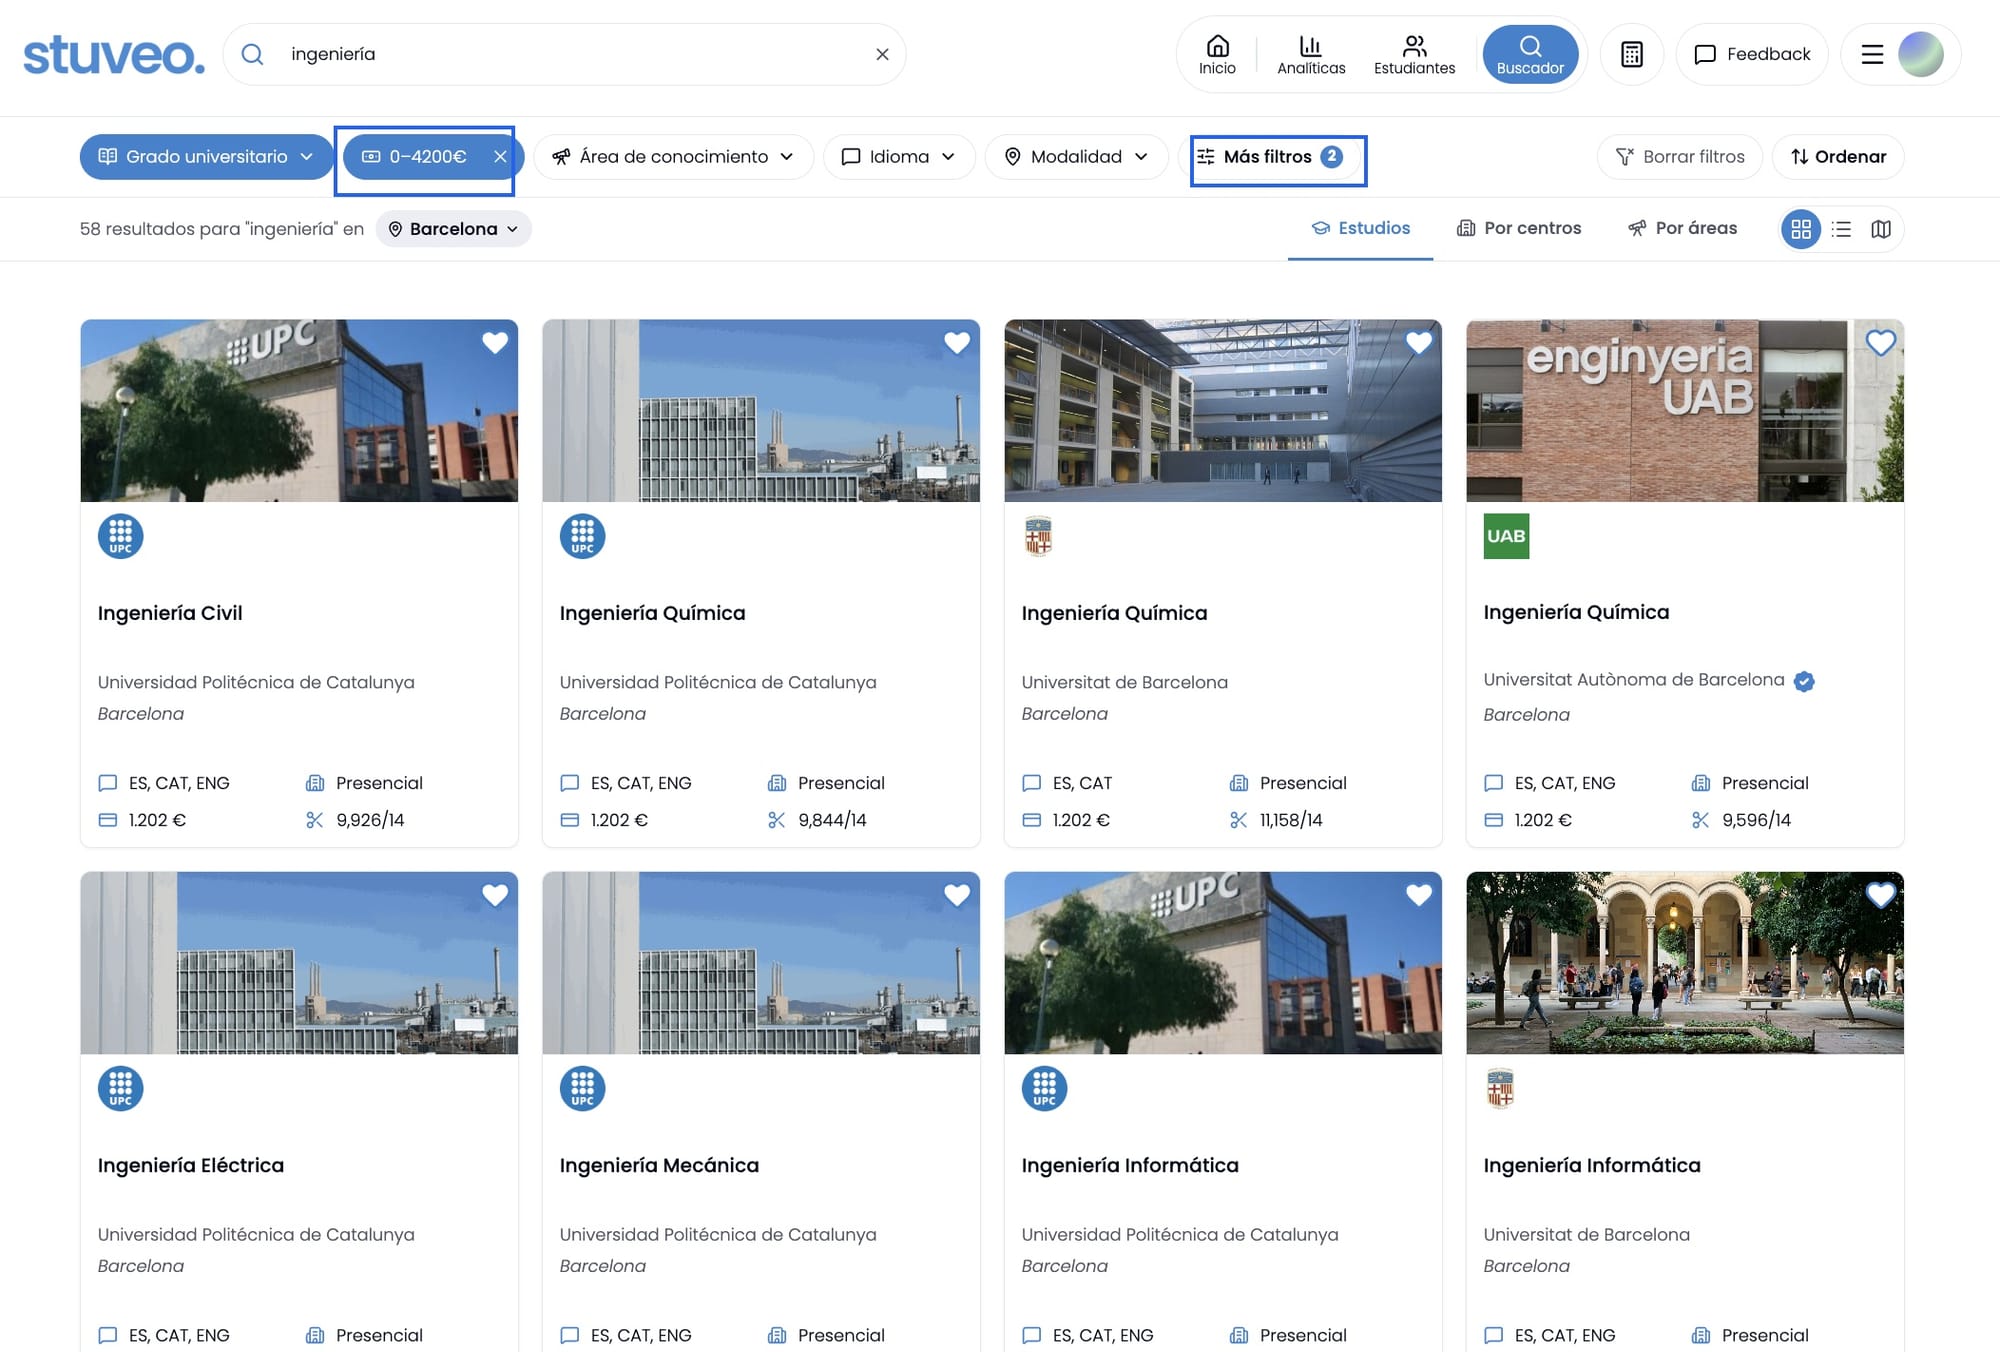The height and width of the screenshot is (1352, 2000).
Task: Favorite Ingeniería Civil card heart
Action: click(x=495, y=343)
